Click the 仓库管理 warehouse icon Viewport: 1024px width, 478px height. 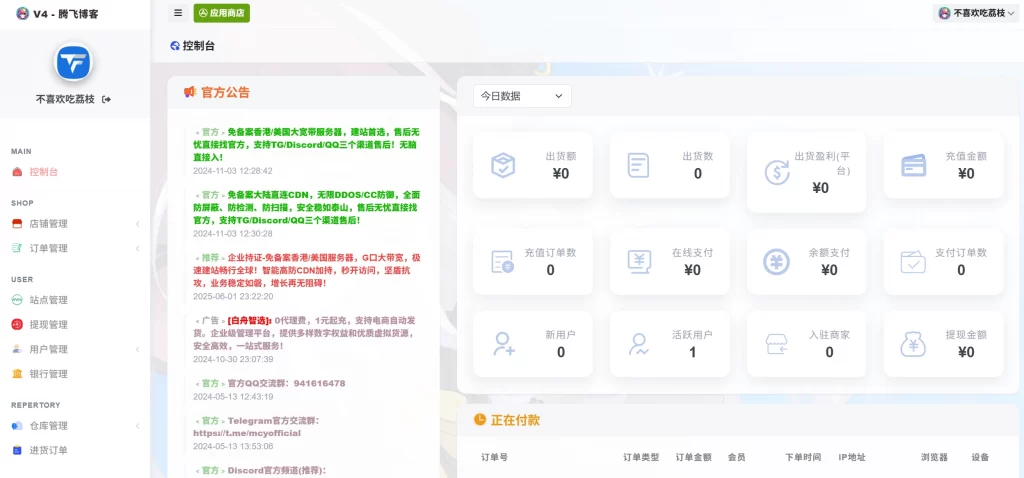click(x=17, y=426)
